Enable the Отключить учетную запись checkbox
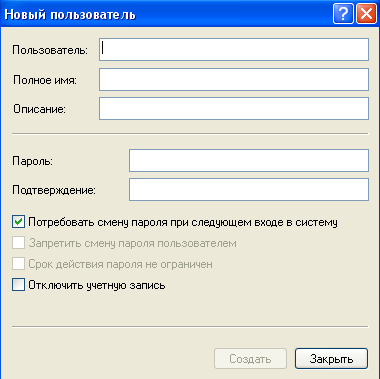380x379 pixels. pos(18,285)
